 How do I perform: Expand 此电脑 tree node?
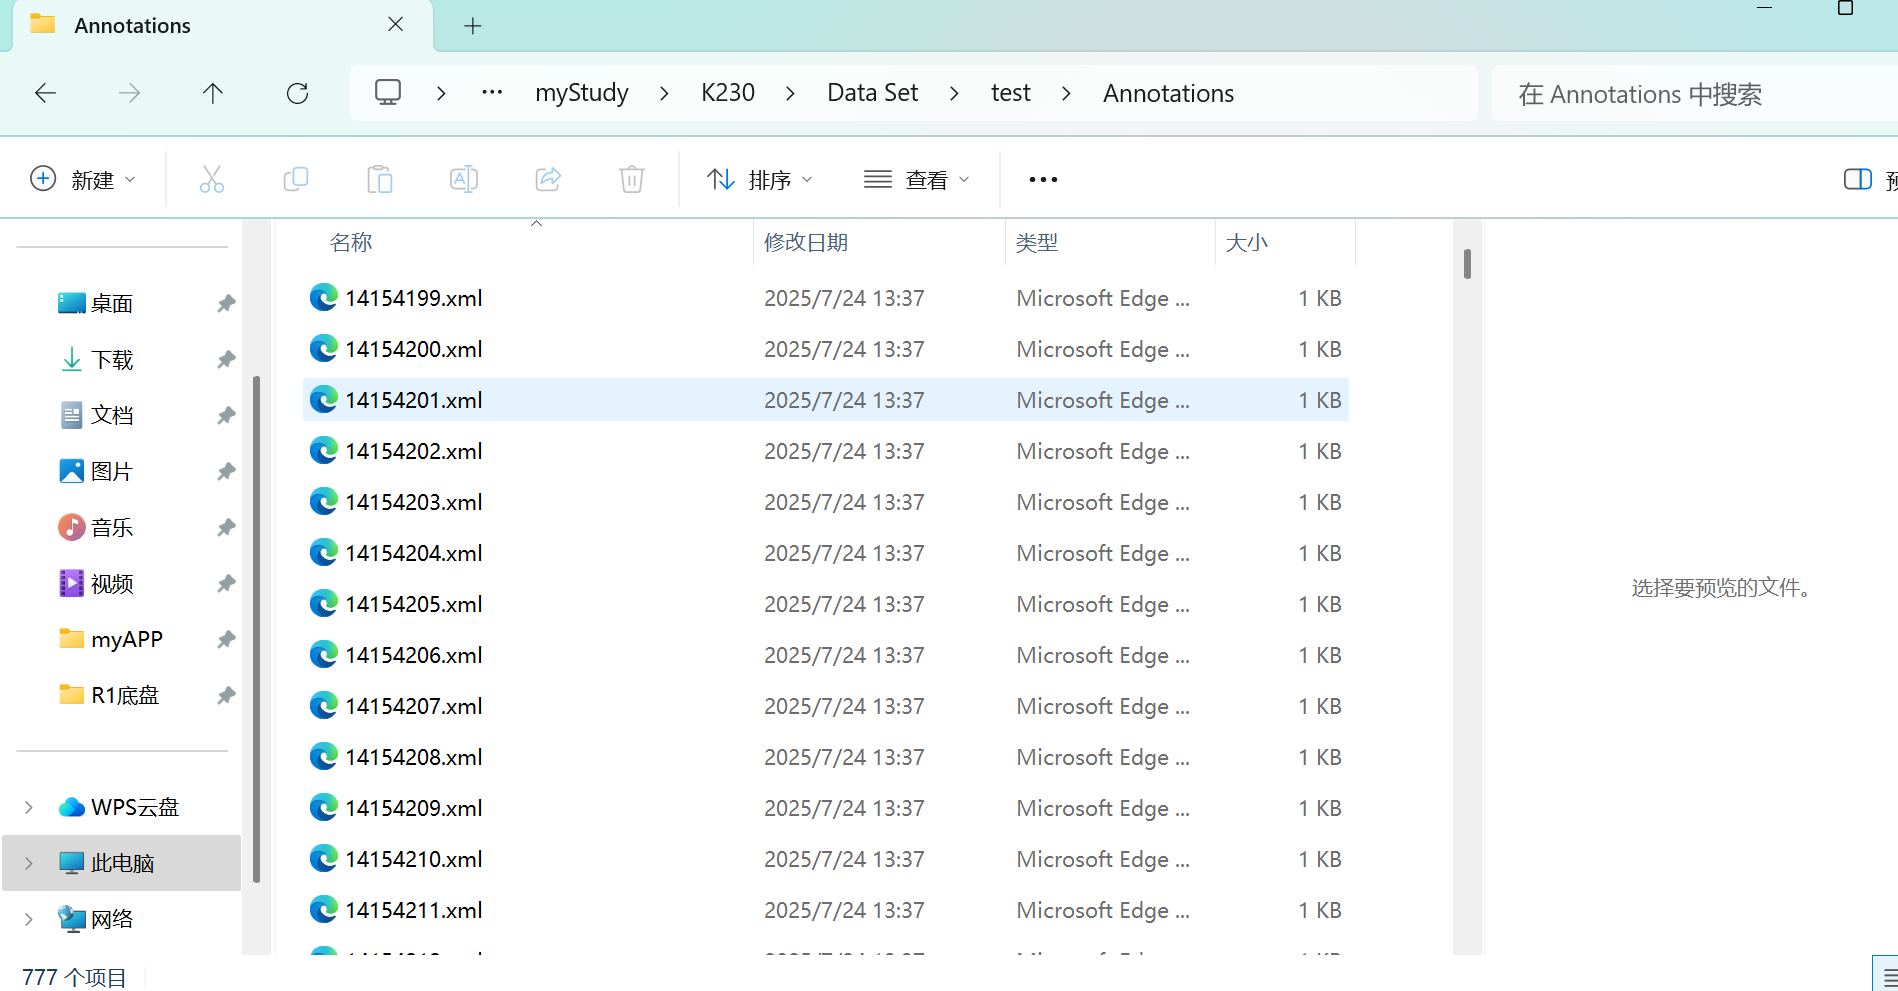pos(29,863)
